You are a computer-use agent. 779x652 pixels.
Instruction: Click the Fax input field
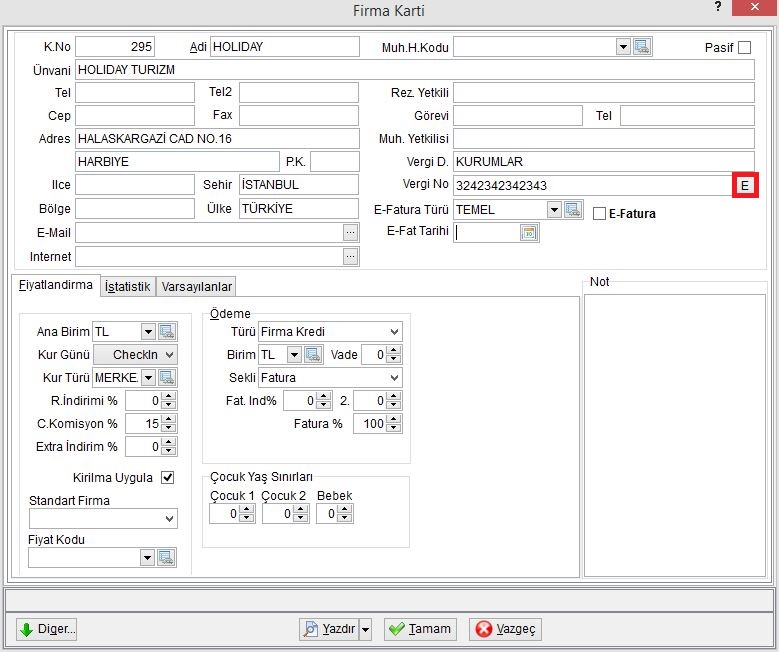point(299,115)
